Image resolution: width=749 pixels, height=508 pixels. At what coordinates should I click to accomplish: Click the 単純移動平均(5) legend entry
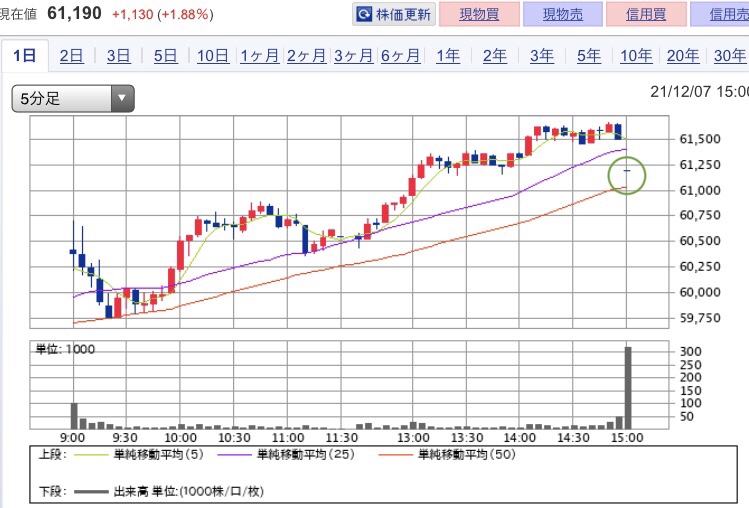(x=139, y=454)
